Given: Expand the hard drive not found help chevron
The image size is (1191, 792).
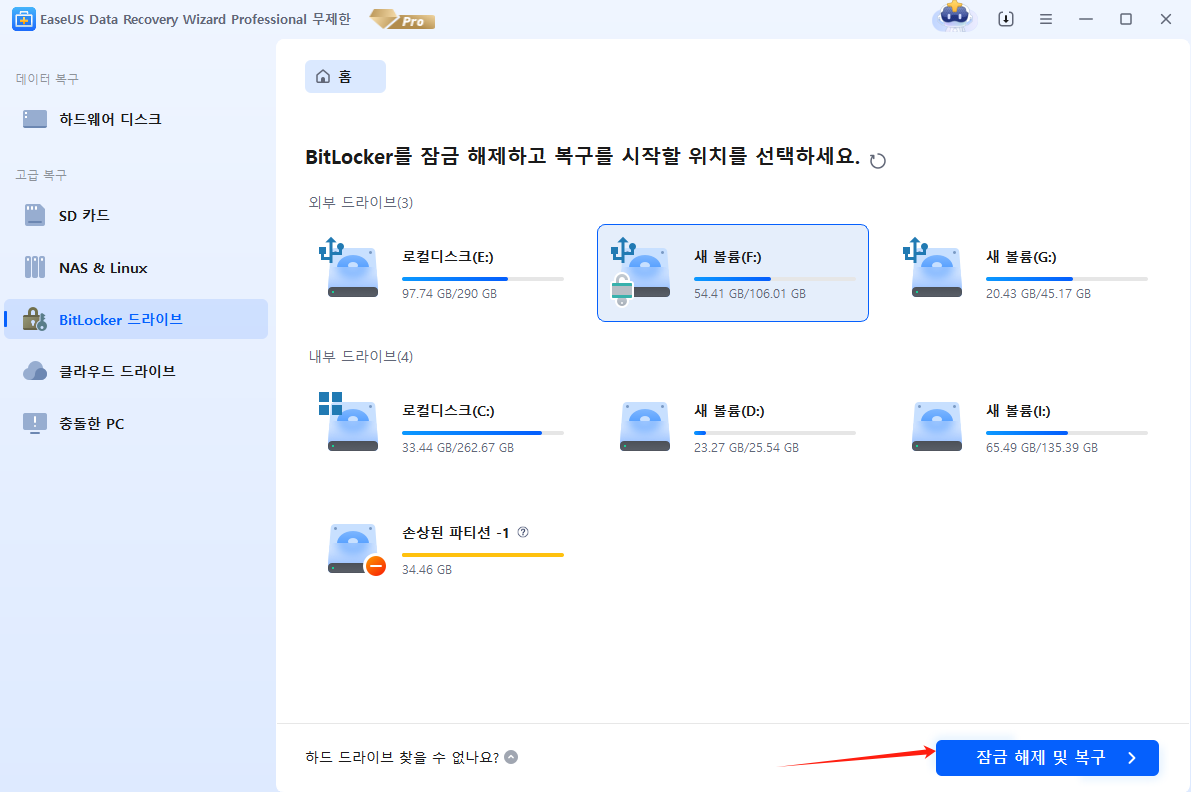Looking at the screenshot, I should click(511, 757).
